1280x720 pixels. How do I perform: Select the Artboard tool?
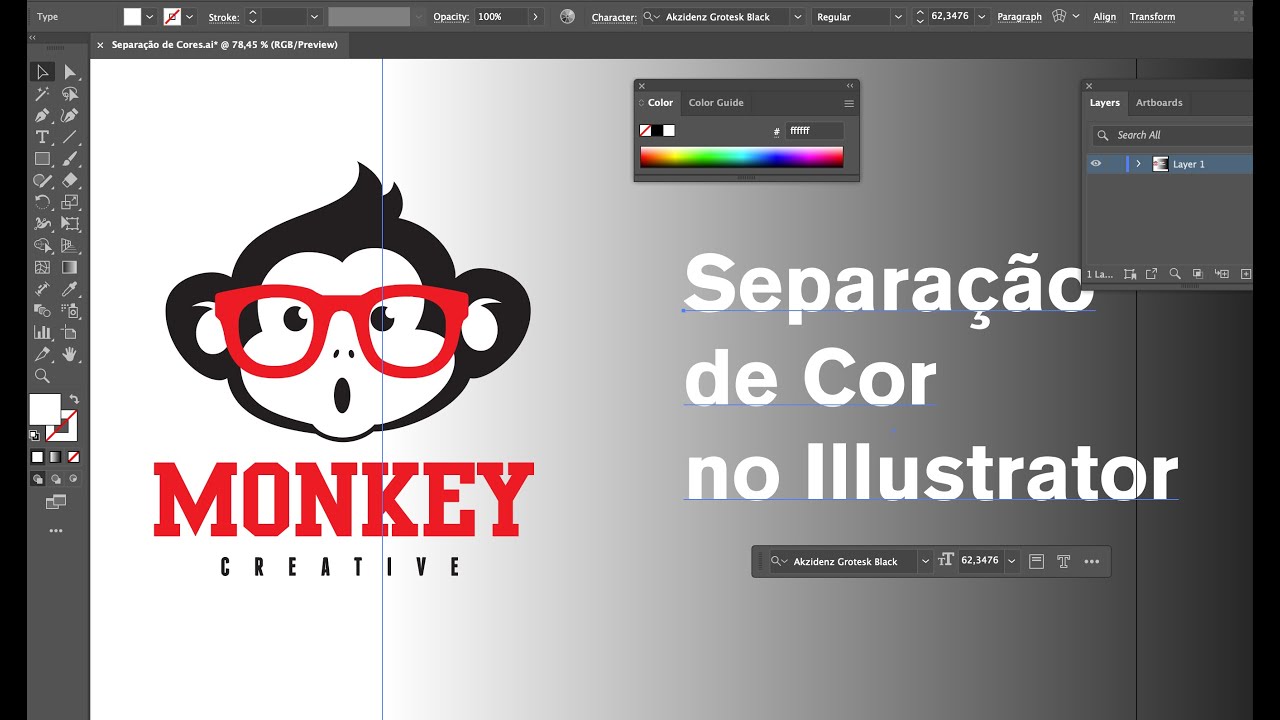click(x=70, y=332)
